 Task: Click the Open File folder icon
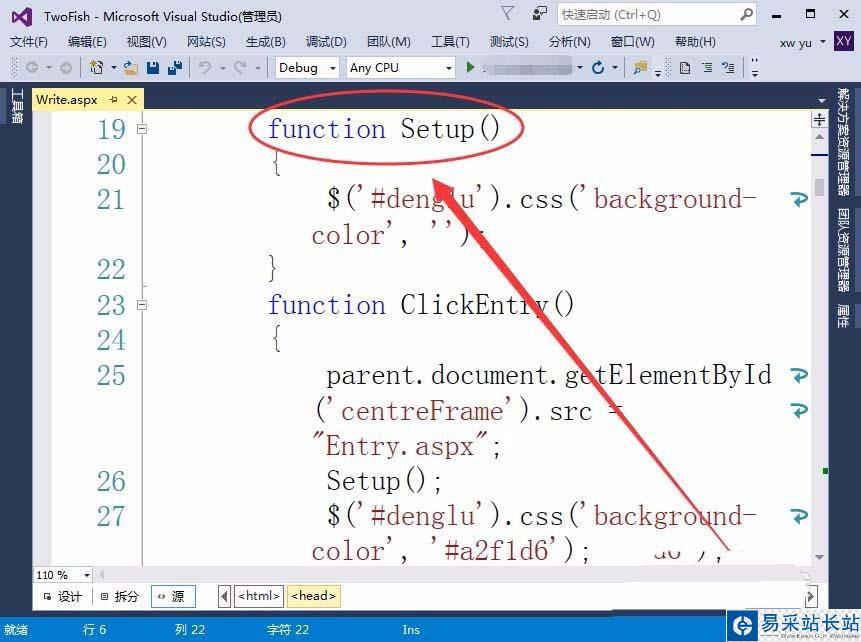pyautogui.click(x=130, y=68)
